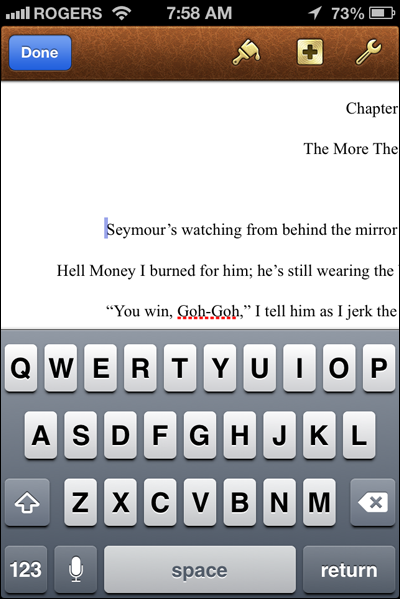Tap the return key
The image size is (400, 599).
(349, 569)
